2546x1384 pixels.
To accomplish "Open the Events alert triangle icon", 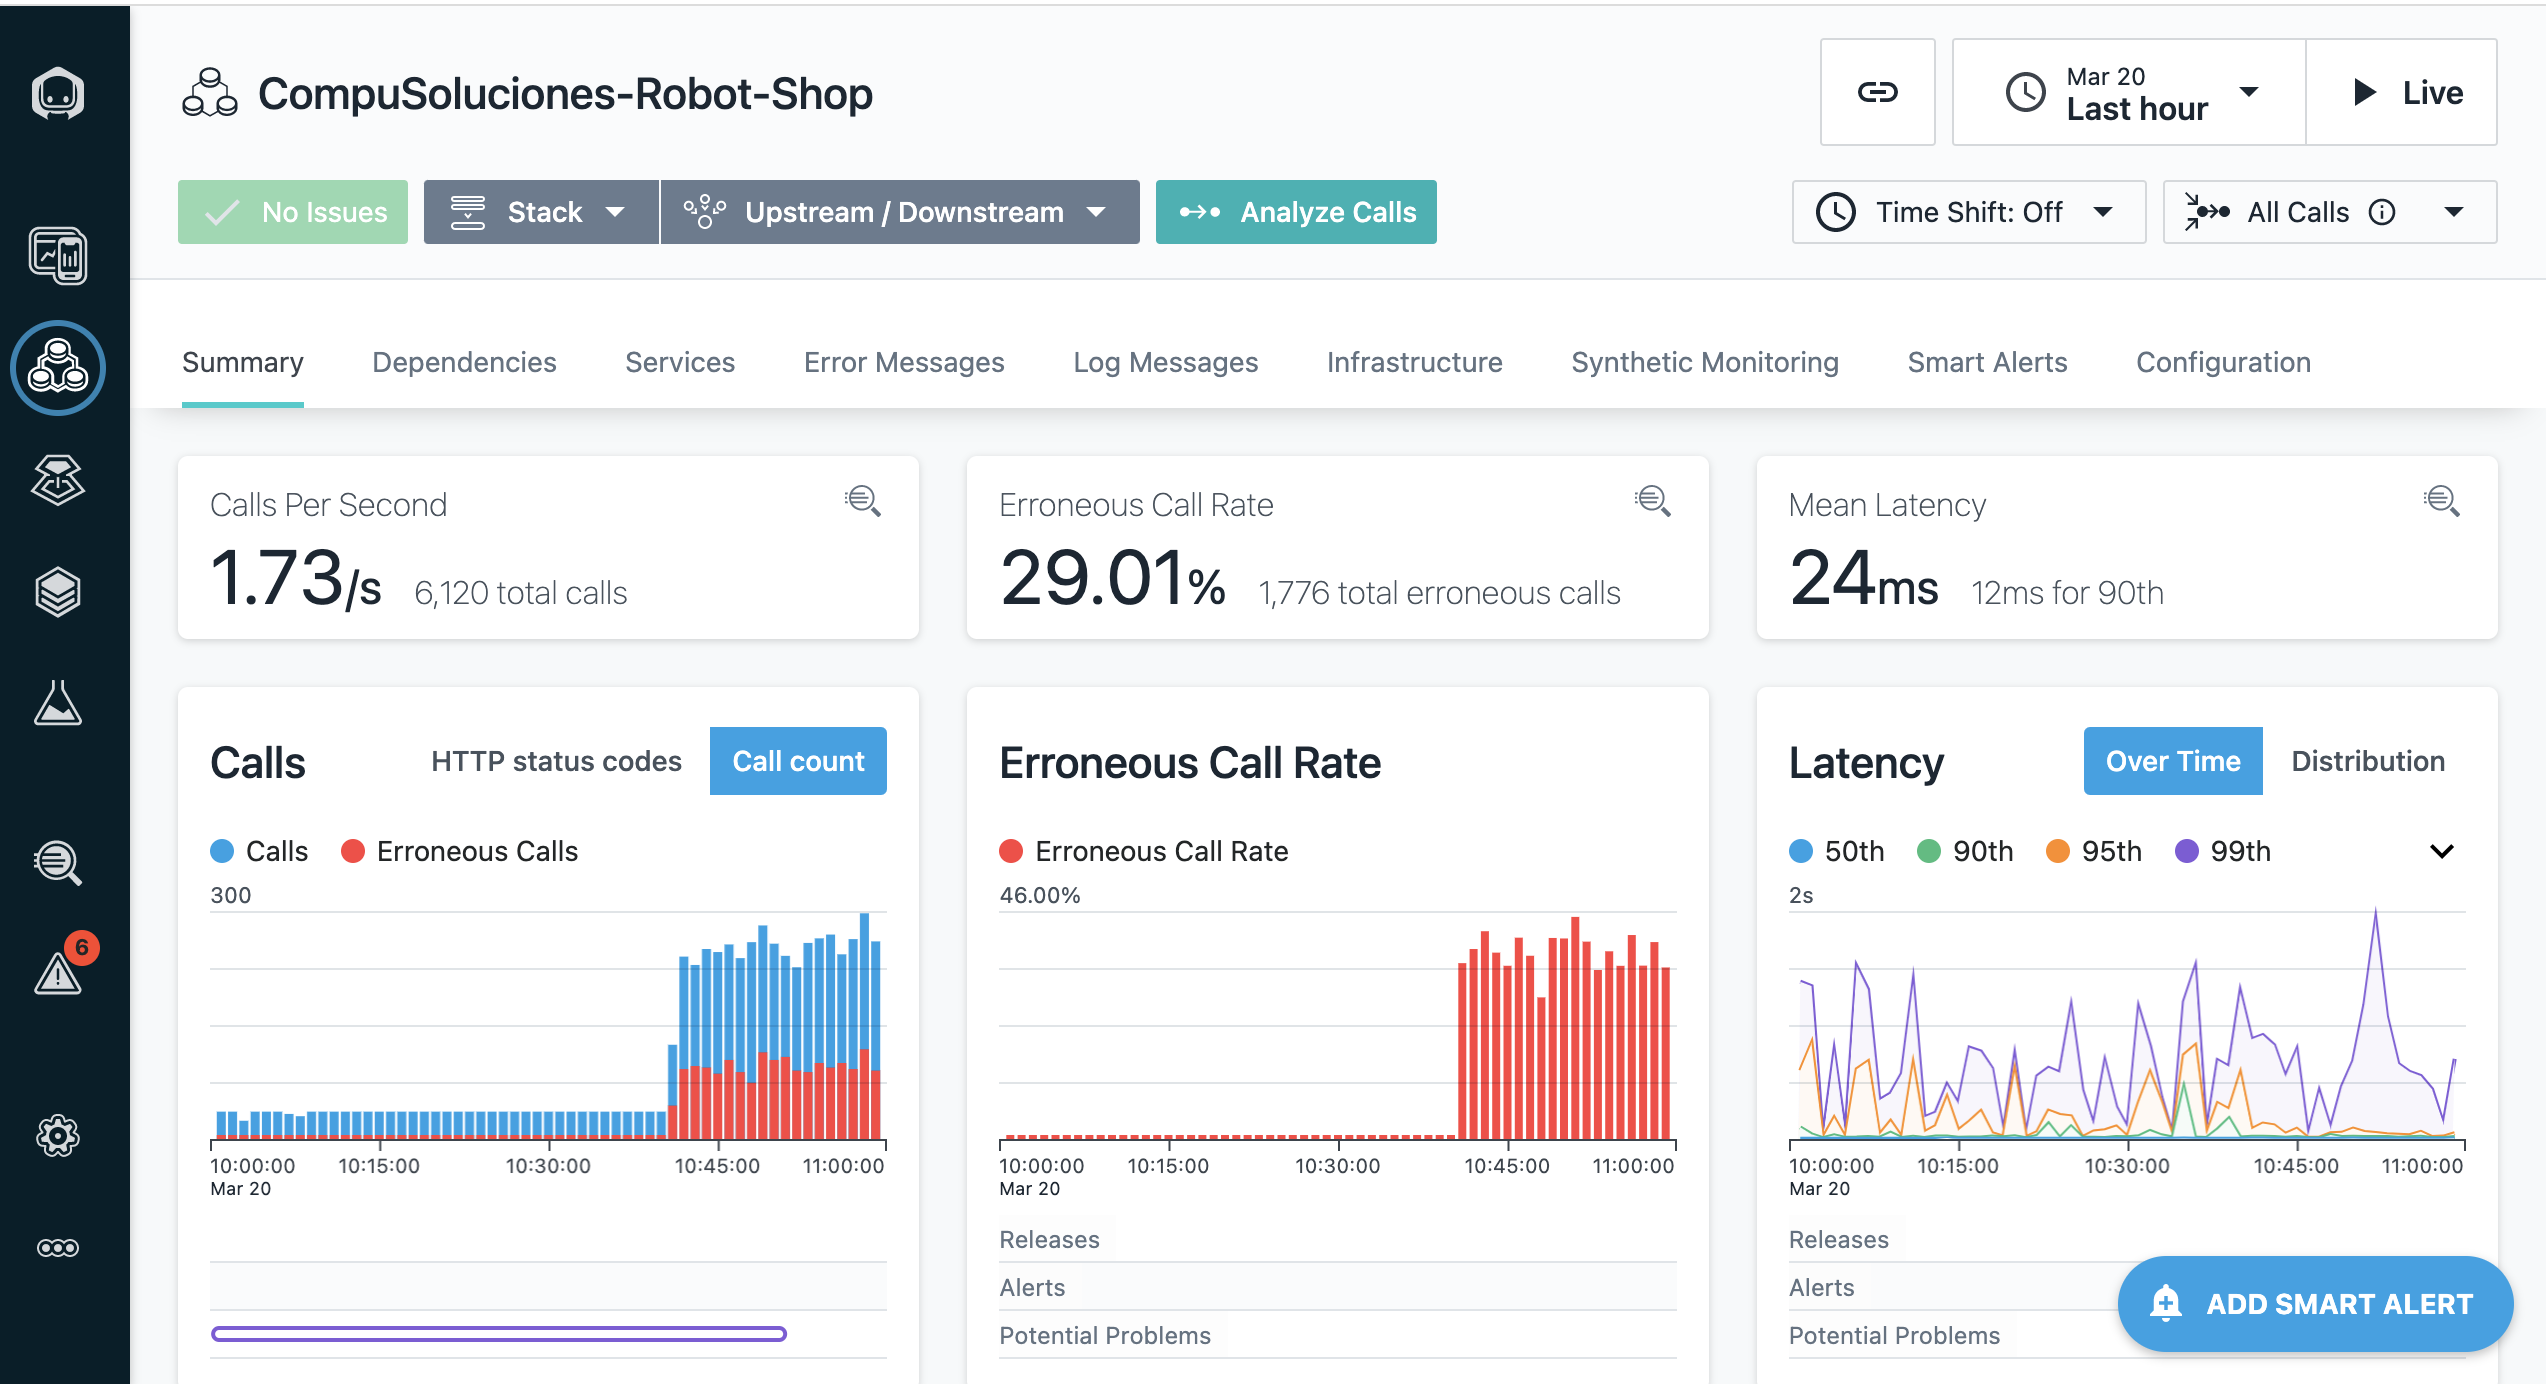I will 58,973.
